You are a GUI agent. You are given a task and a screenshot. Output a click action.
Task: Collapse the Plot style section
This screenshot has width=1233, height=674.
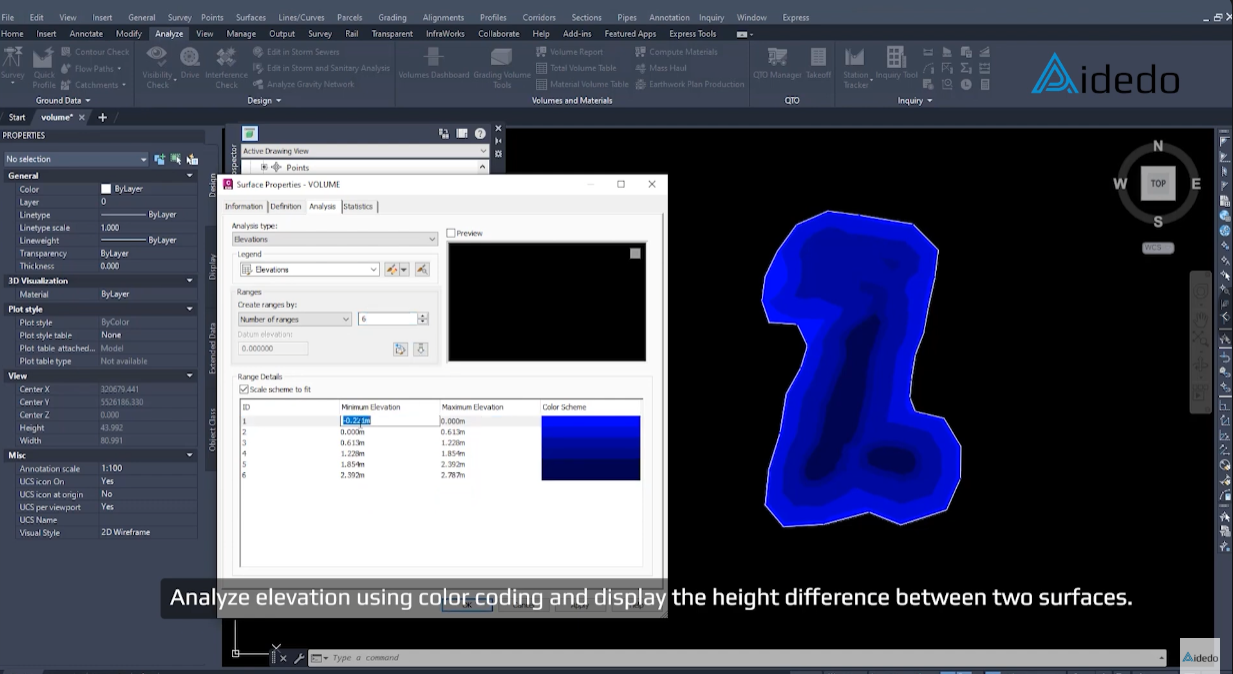pyautogui.click(x=190, y=309)
